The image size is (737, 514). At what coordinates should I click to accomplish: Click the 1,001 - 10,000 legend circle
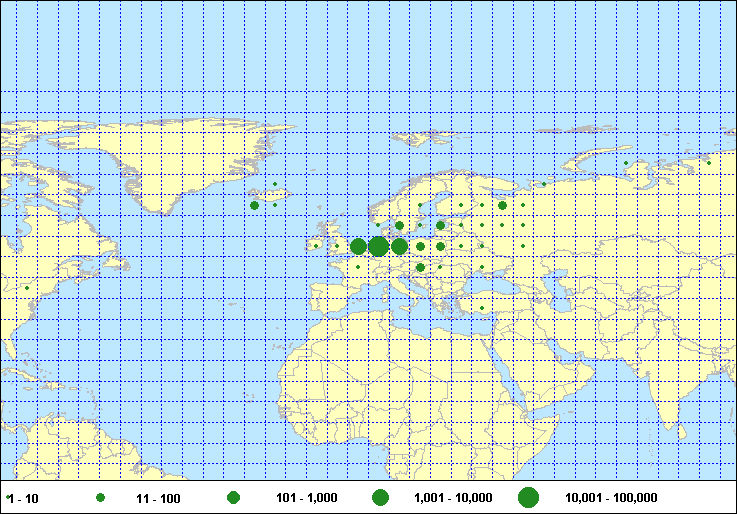click(x=380, y=497)
